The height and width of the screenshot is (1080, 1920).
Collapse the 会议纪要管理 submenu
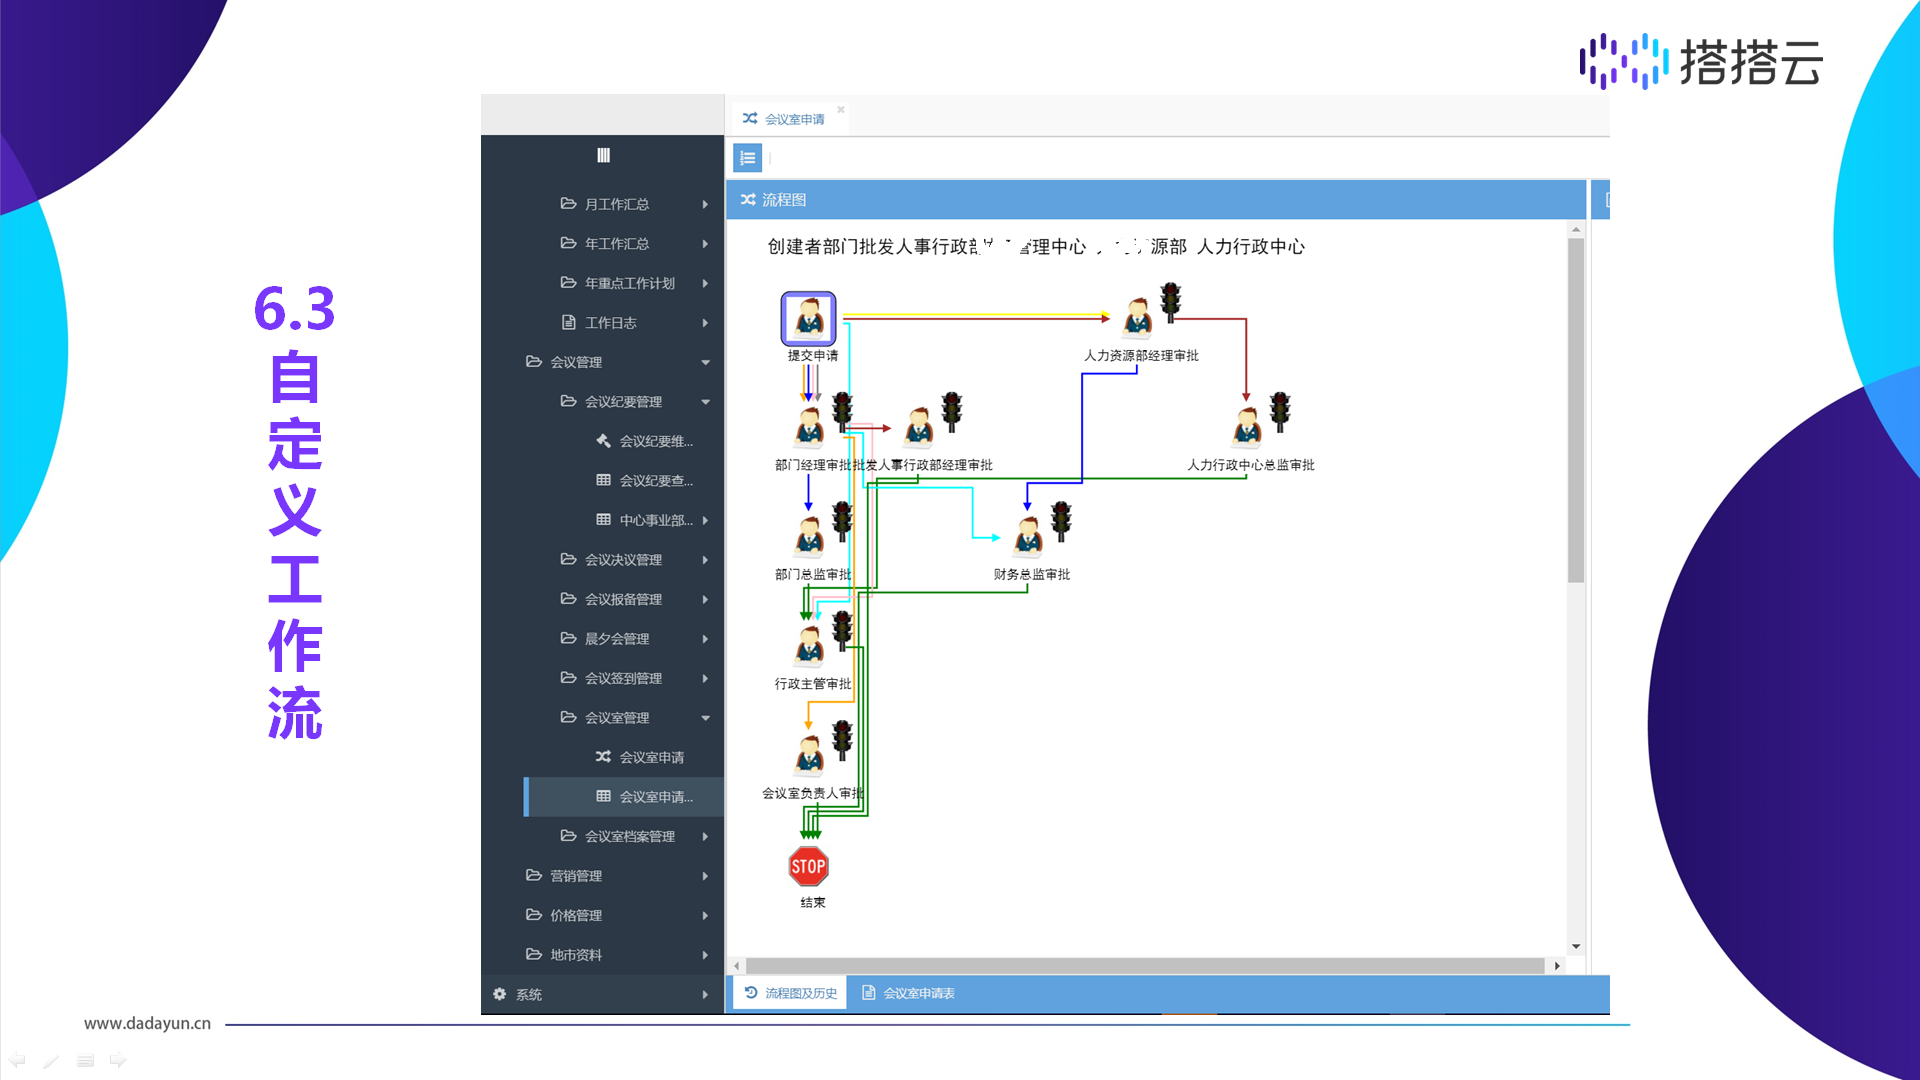tap(623, 402)
